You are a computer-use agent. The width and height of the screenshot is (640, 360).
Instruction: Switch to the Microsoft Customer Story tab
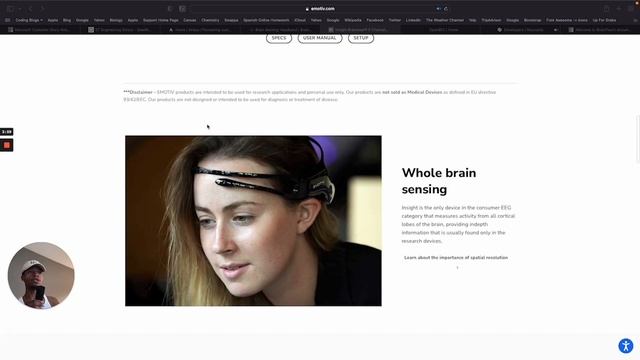pos(41,30)
